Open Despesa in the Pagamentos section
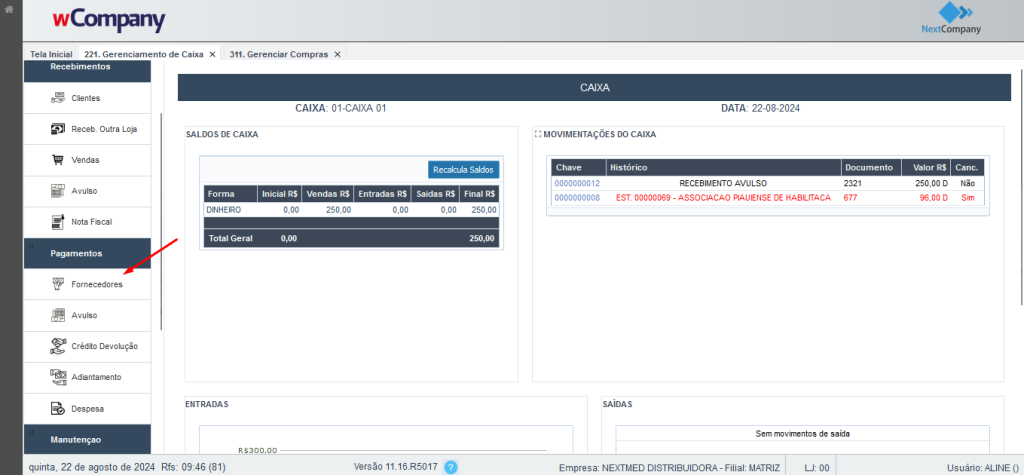 coord(87,408)
